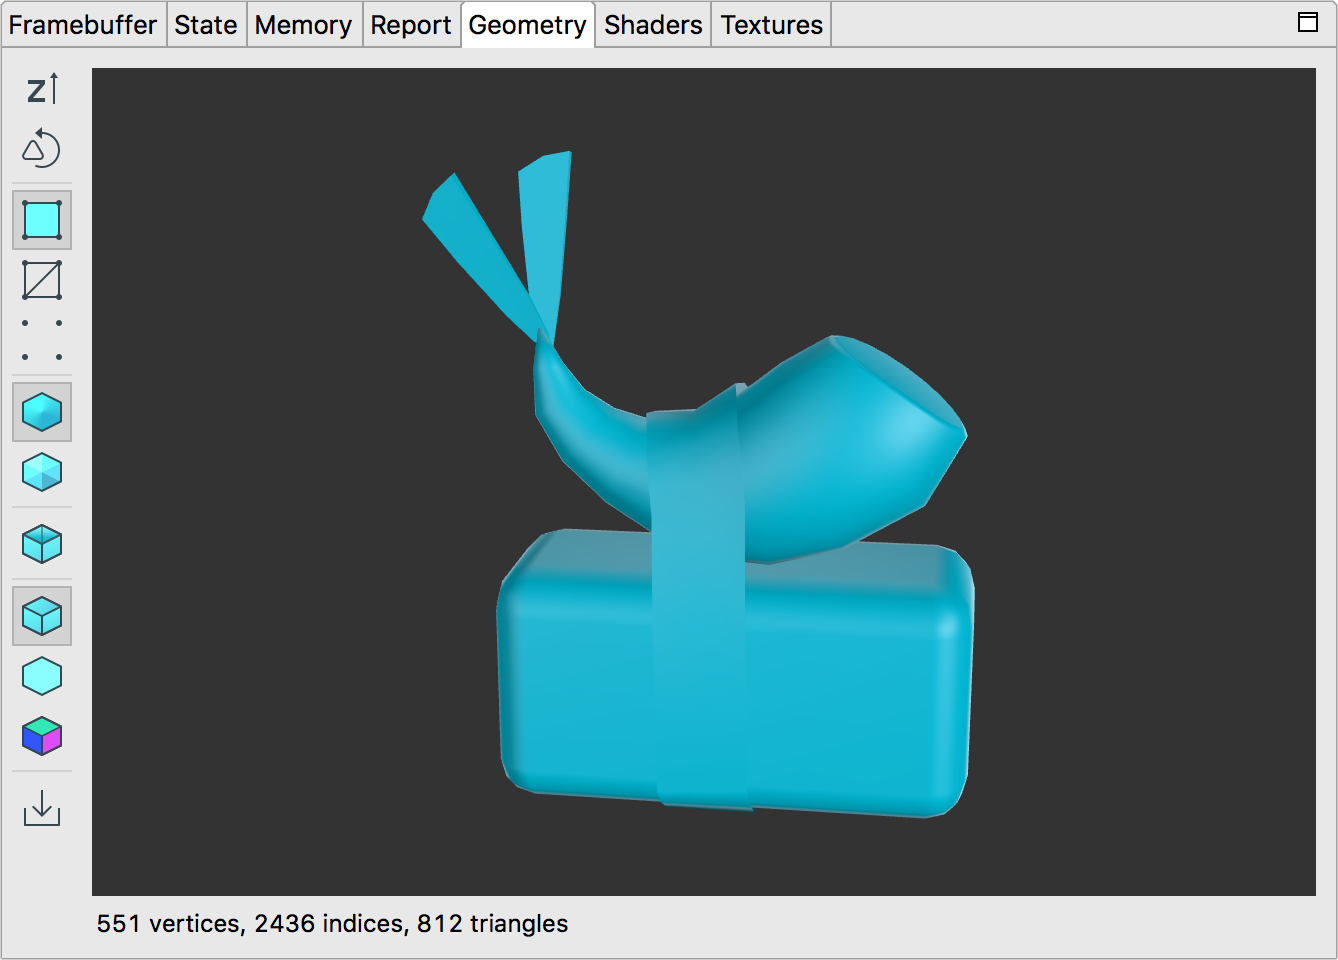
Task: Toggle the Z-up axis button
Action: tap(42, 90)
